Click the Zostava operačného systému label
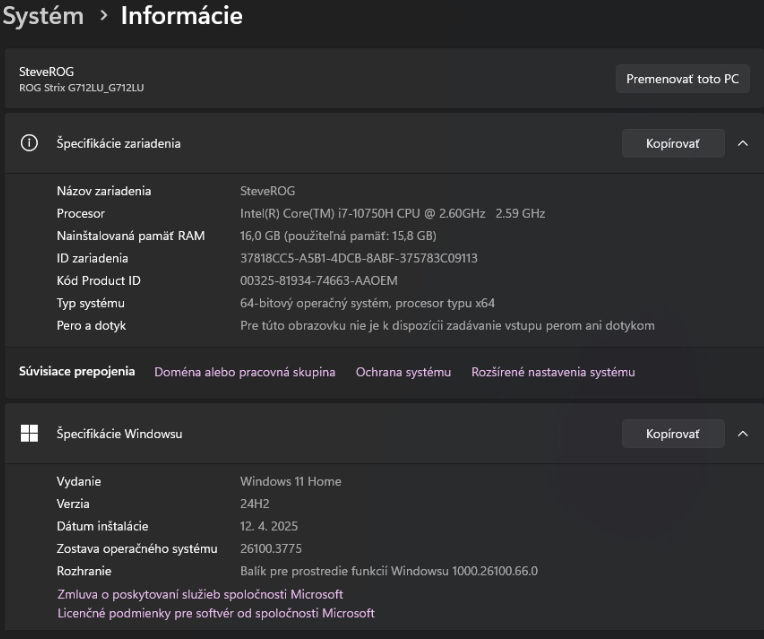Viewport: 764px width, 639px height. pos(137,548)
